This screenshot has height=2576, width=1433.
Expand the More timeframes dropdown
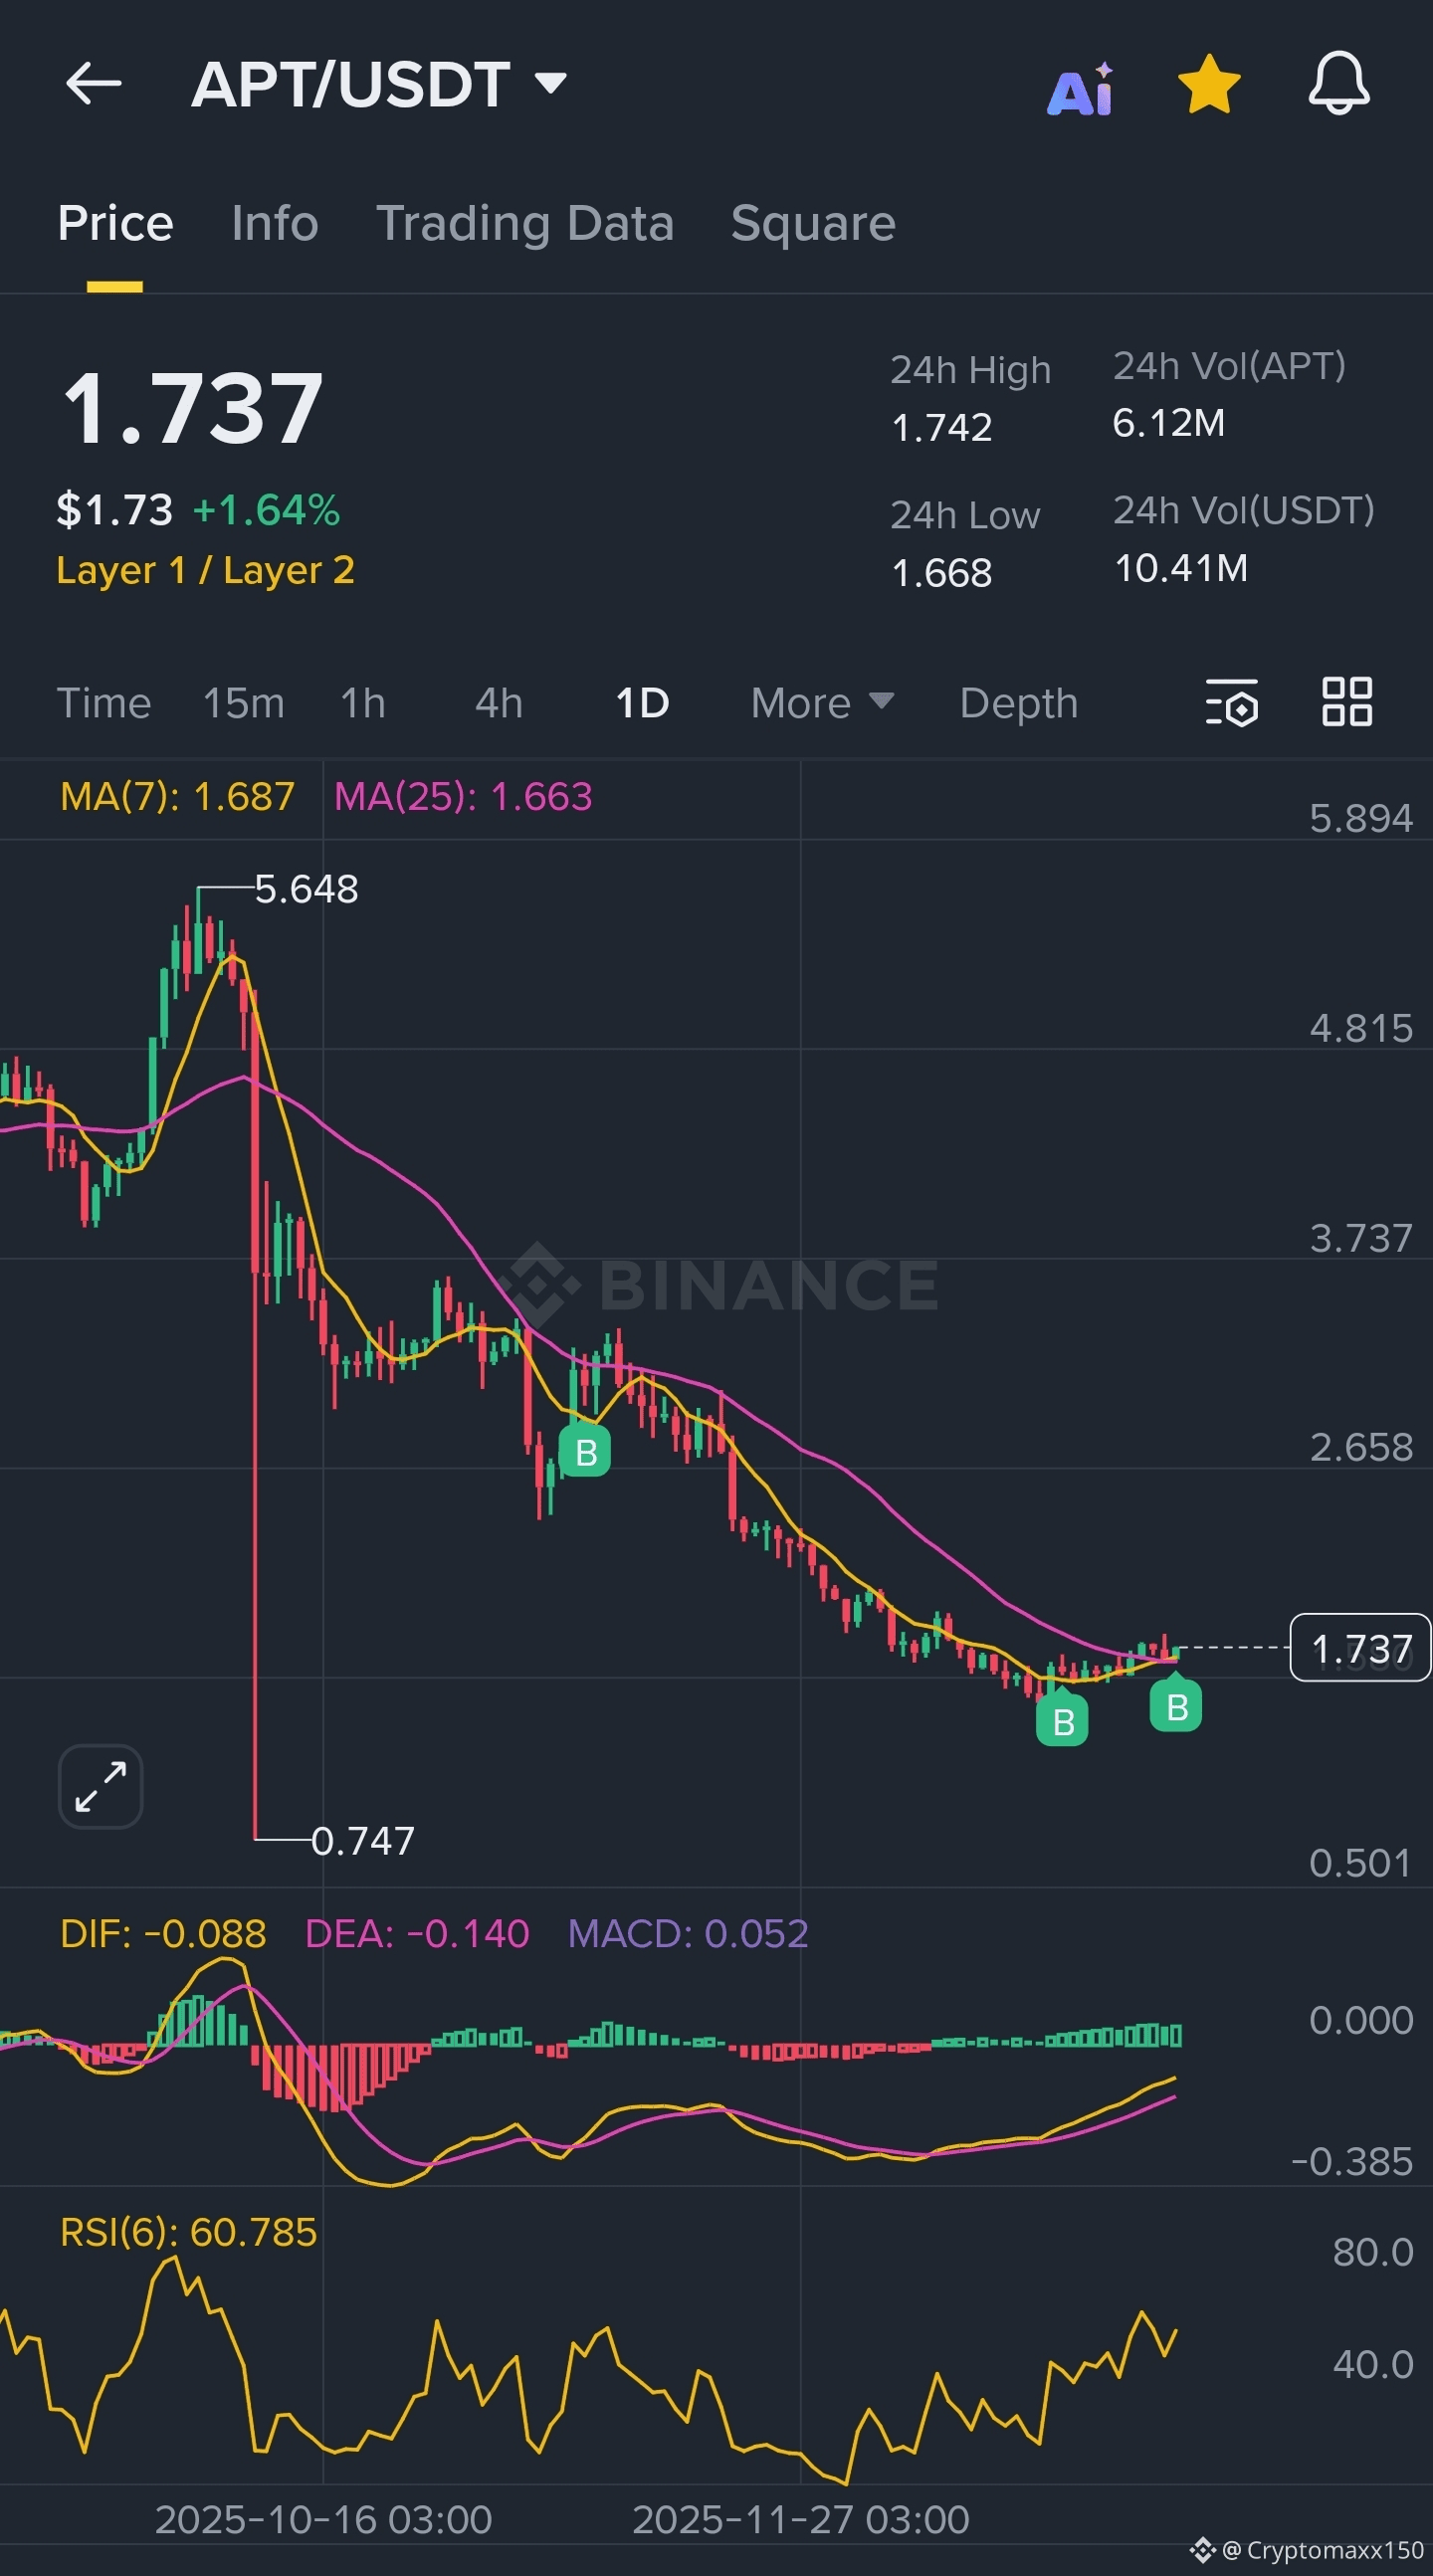pyautogui.click(x=822, y=703)
